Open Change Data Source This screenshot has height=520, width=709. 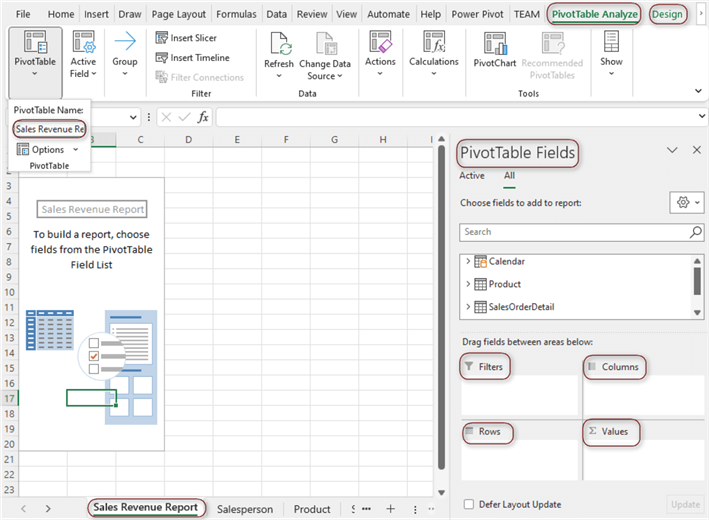[x=326, y=45]
